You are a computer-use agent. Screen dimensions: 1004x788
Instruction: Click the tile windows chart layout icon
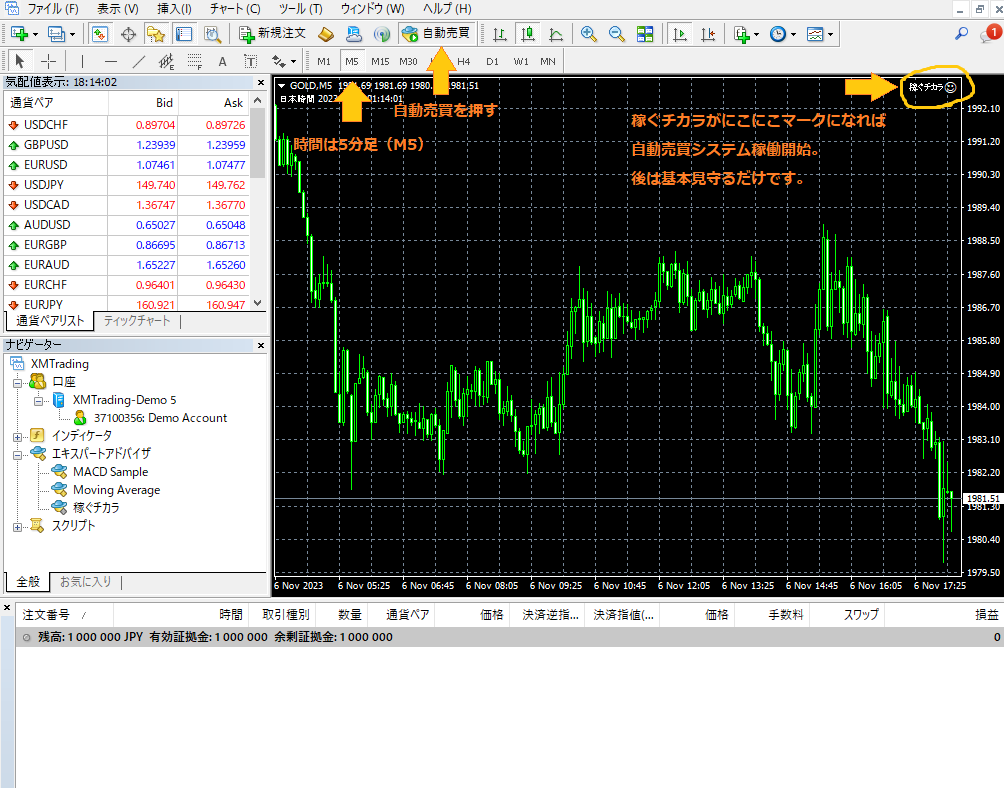tap(645, 33)
